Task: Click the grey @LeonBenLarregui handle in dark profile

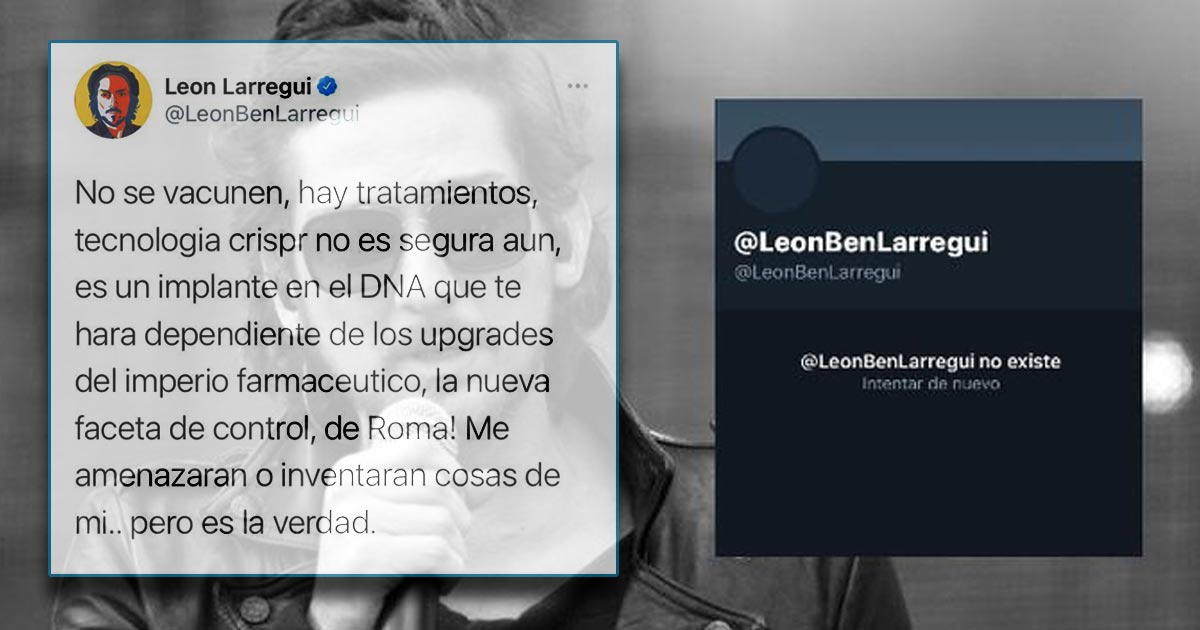Action: click(816, 272)
